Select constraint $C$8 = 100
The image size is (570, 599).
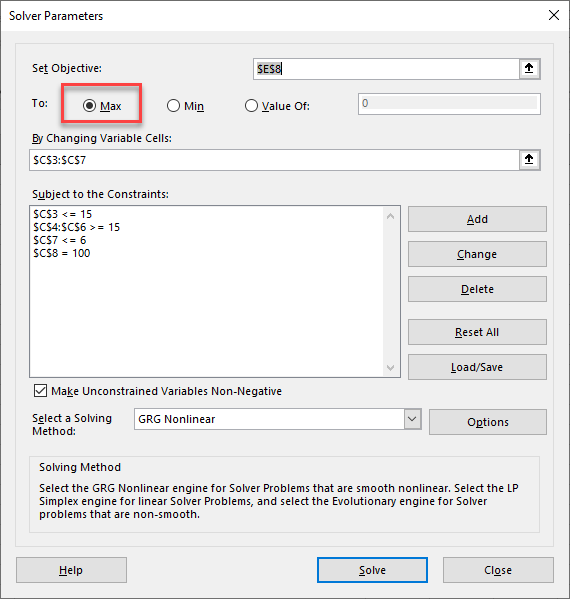coord(62,253)
